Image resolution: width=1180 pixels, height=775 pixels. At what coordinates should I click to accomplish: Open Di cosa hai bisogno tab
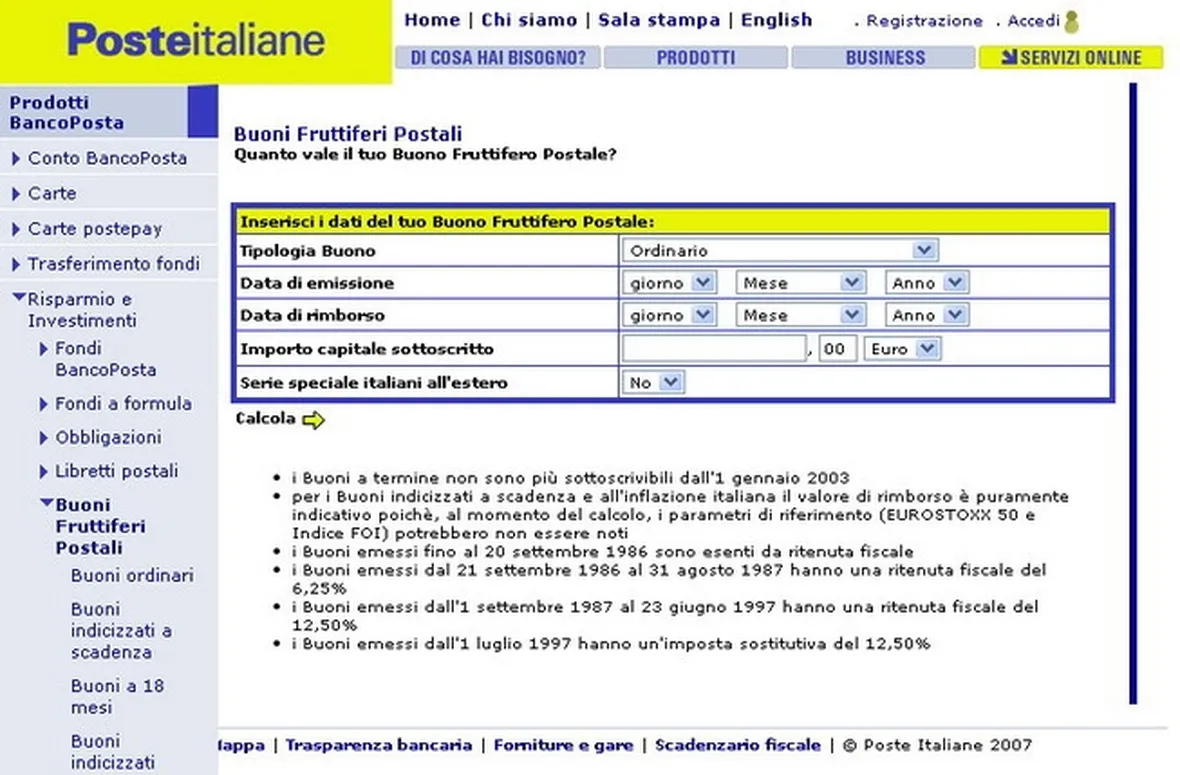[x=497, y=58]
